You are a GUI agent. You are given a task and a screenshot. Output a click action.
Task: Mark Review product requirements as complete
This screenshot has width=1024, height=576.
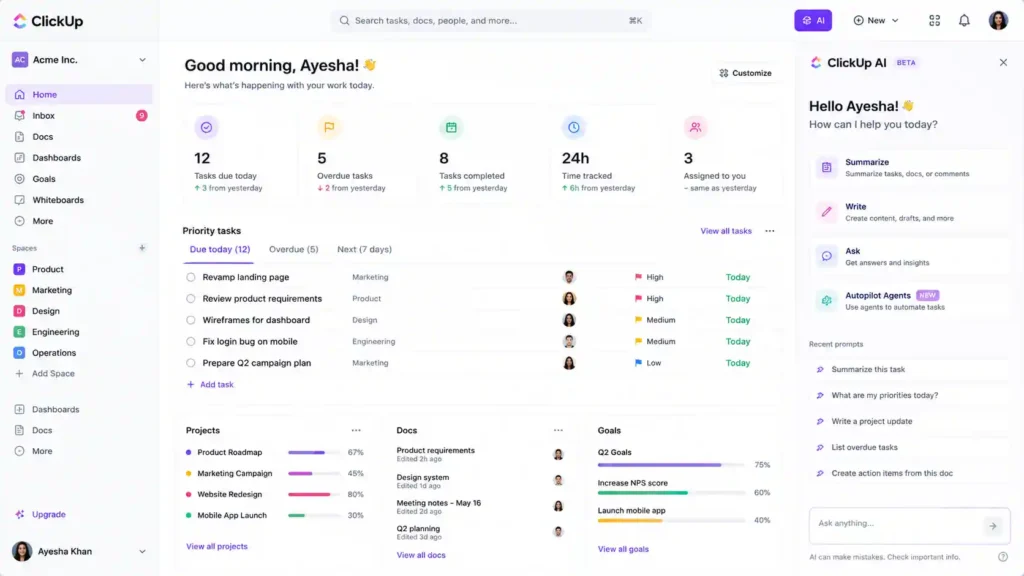190,298
